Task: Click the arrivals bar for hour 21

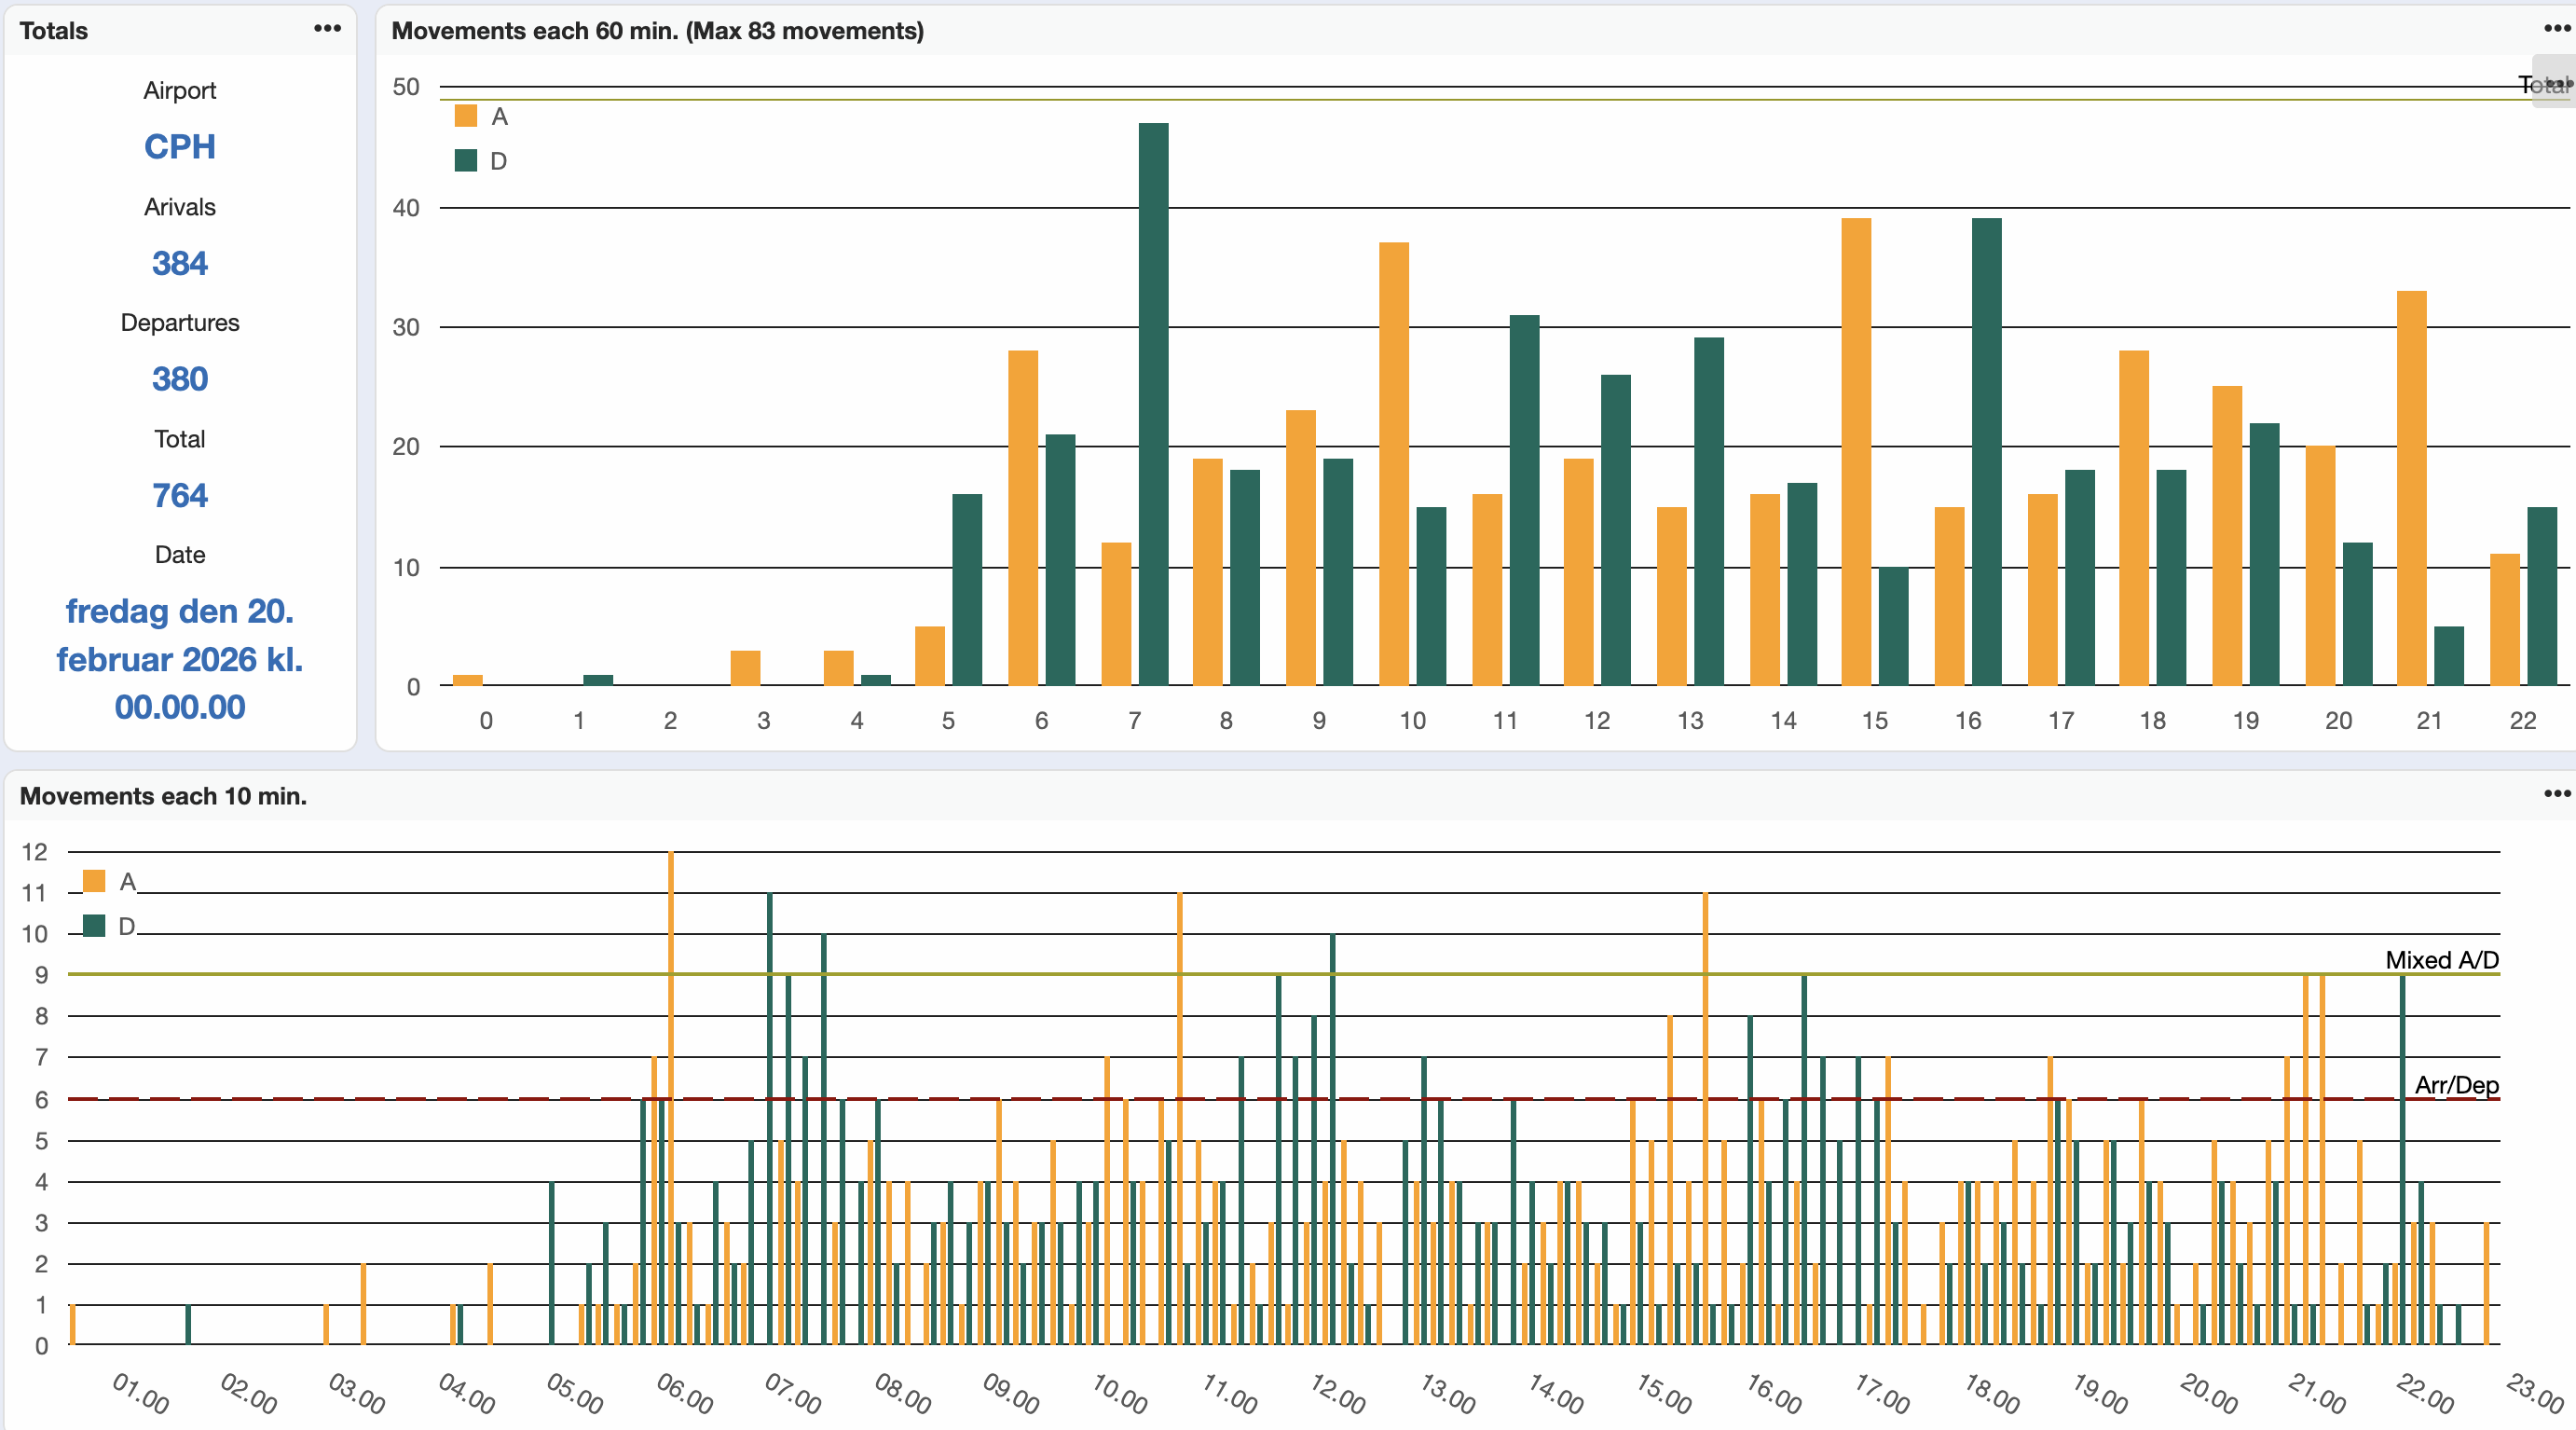Action: click(2412, 488)
